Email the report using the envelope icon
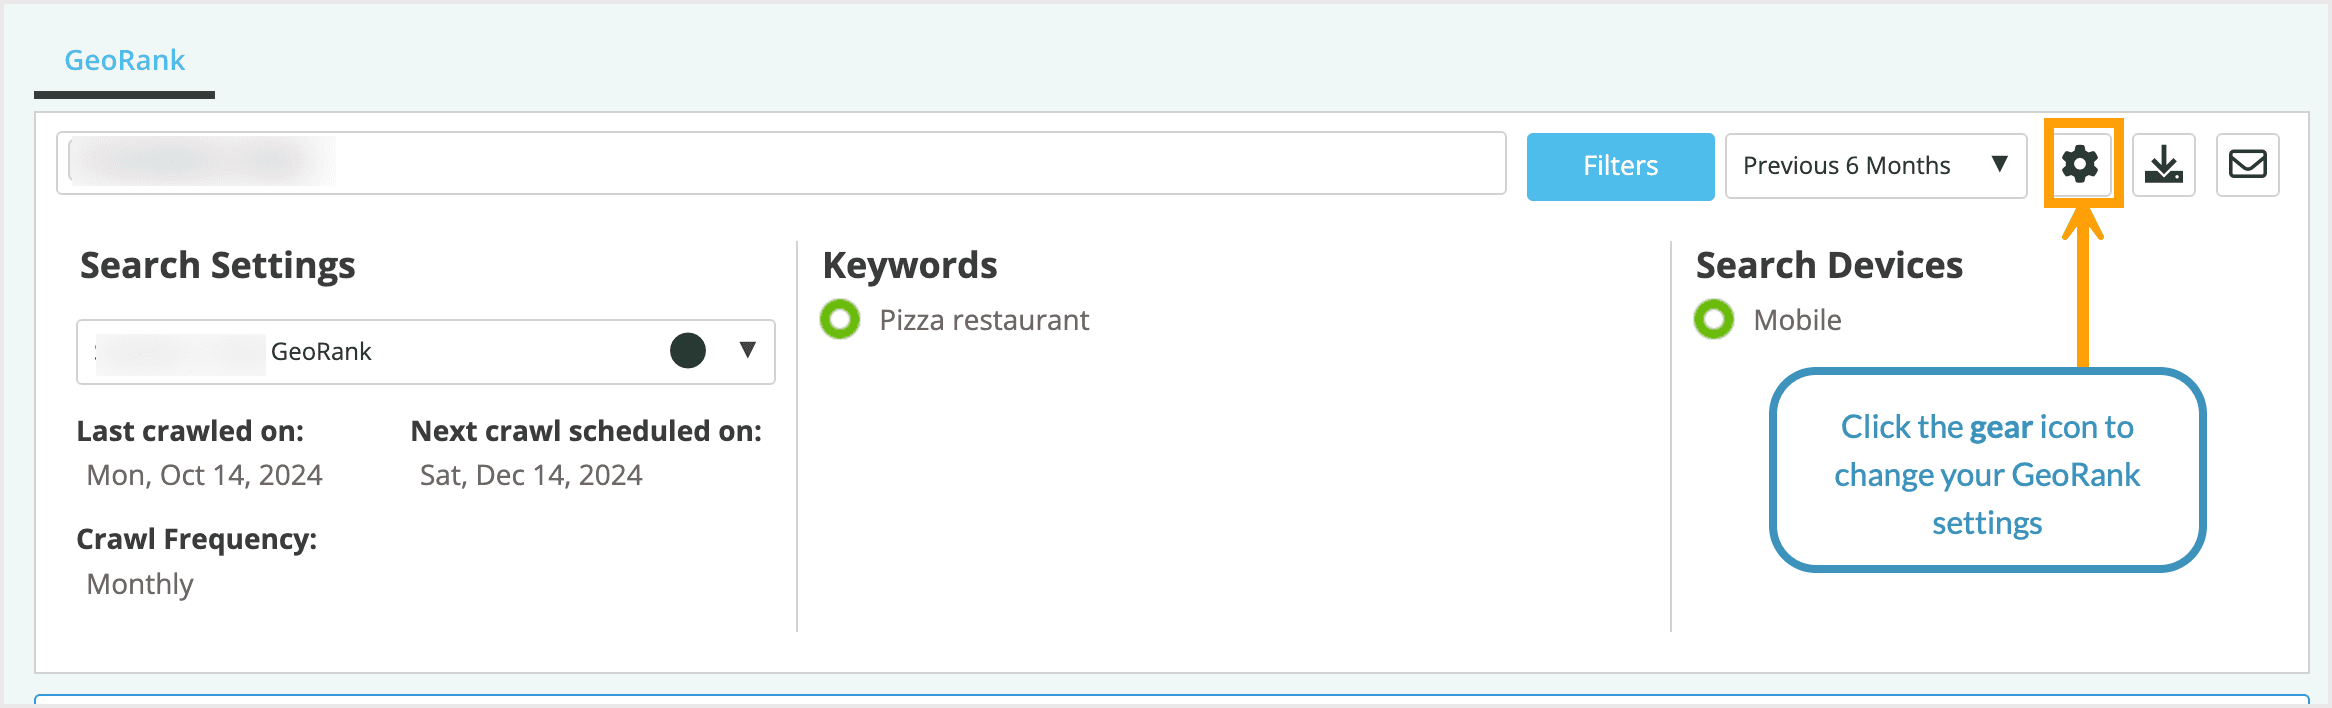2332x708 pixels. pos(2247,165)
